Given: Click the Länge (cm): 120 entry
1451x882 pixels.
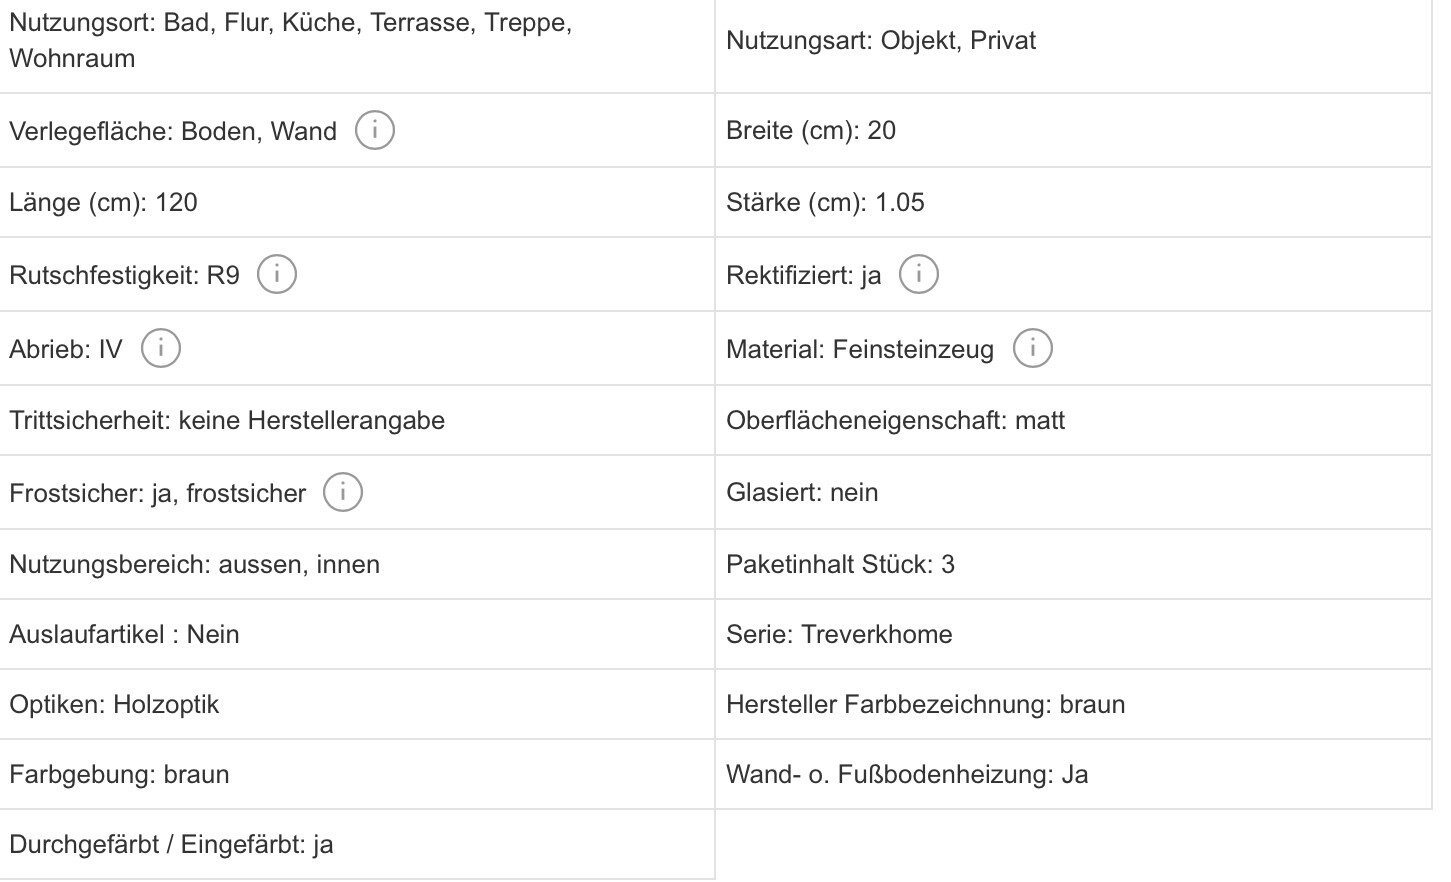Looking at the screenshot, I should click(103, 203).
